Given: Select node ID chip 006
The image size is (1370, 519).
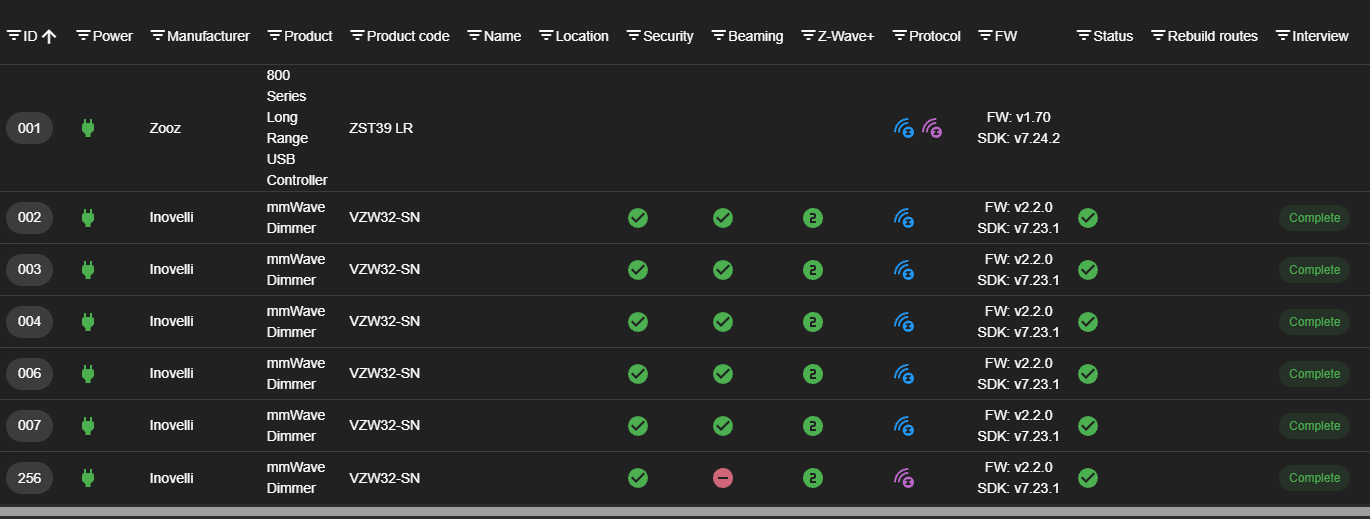Looking at the screenshot, I should point(29,374).
